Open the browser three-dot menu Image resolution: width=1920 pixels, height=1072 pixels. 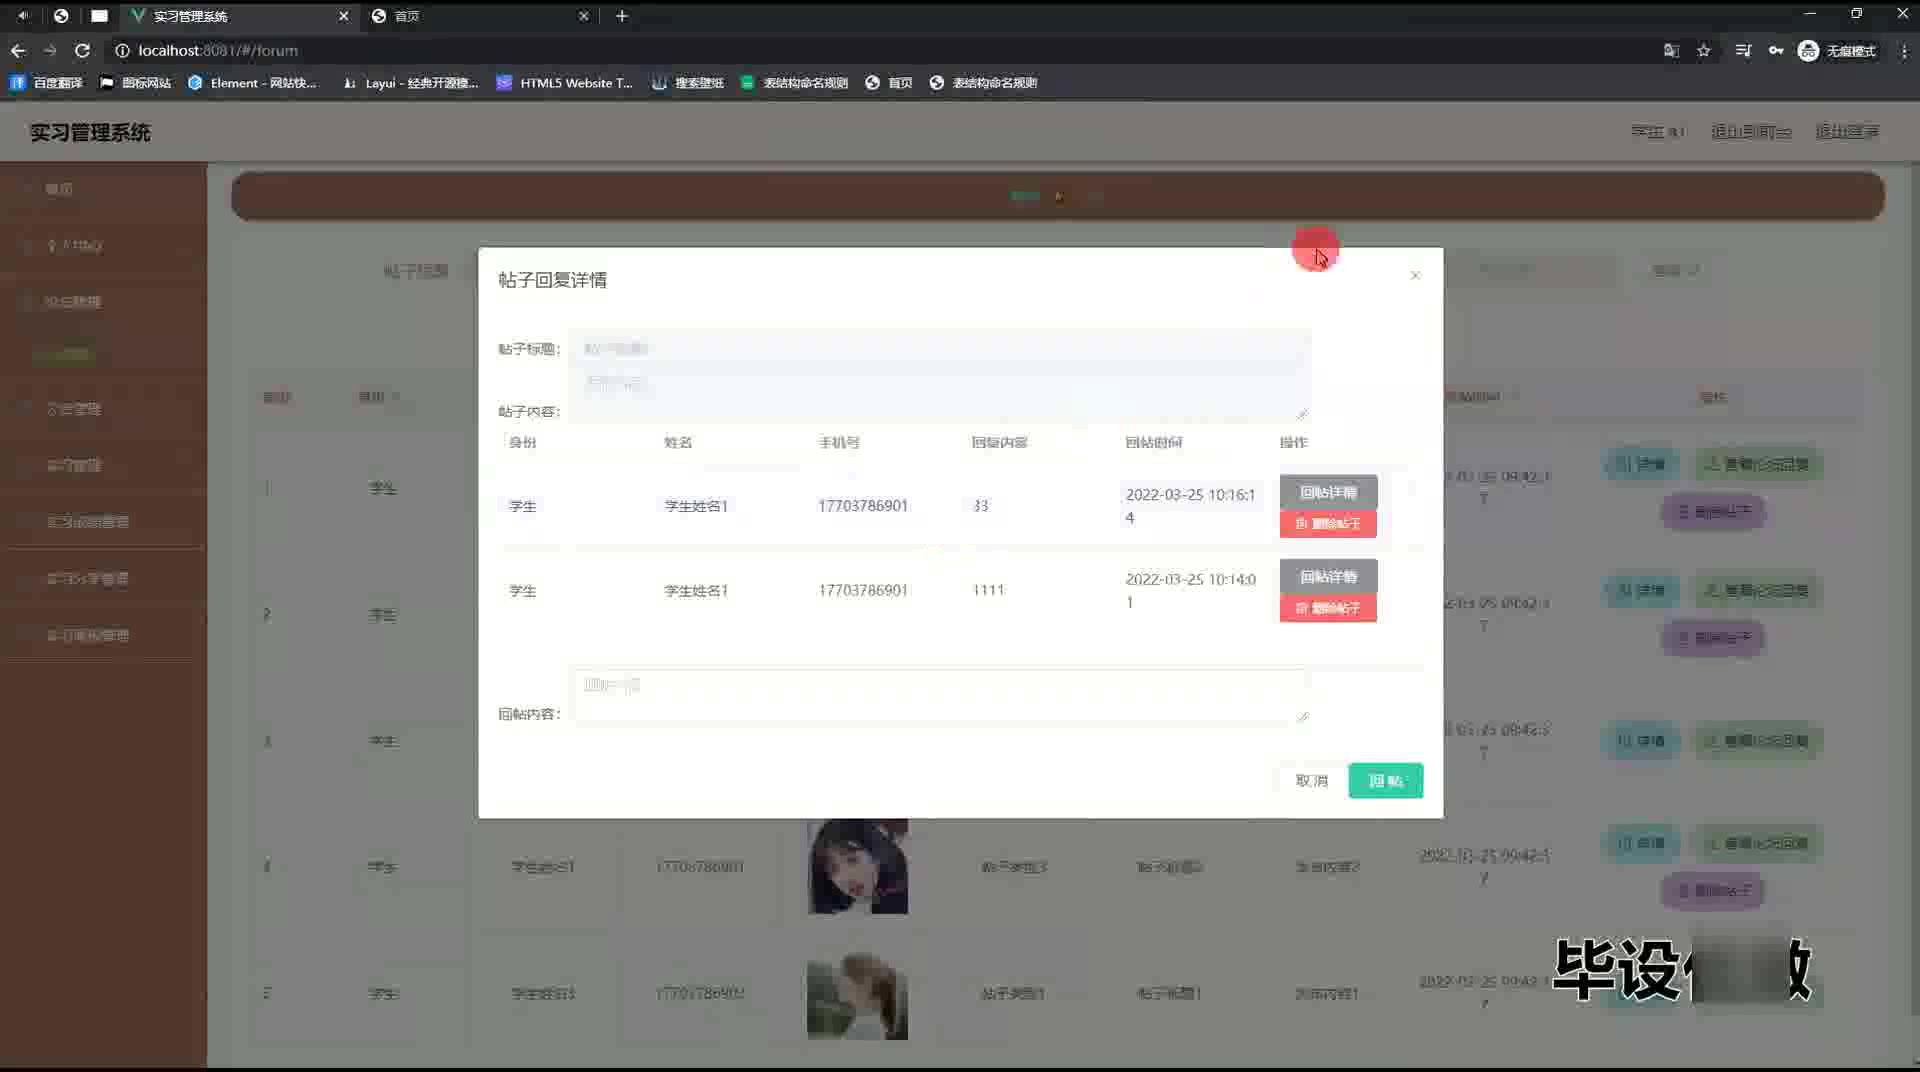coord(1904,51)
